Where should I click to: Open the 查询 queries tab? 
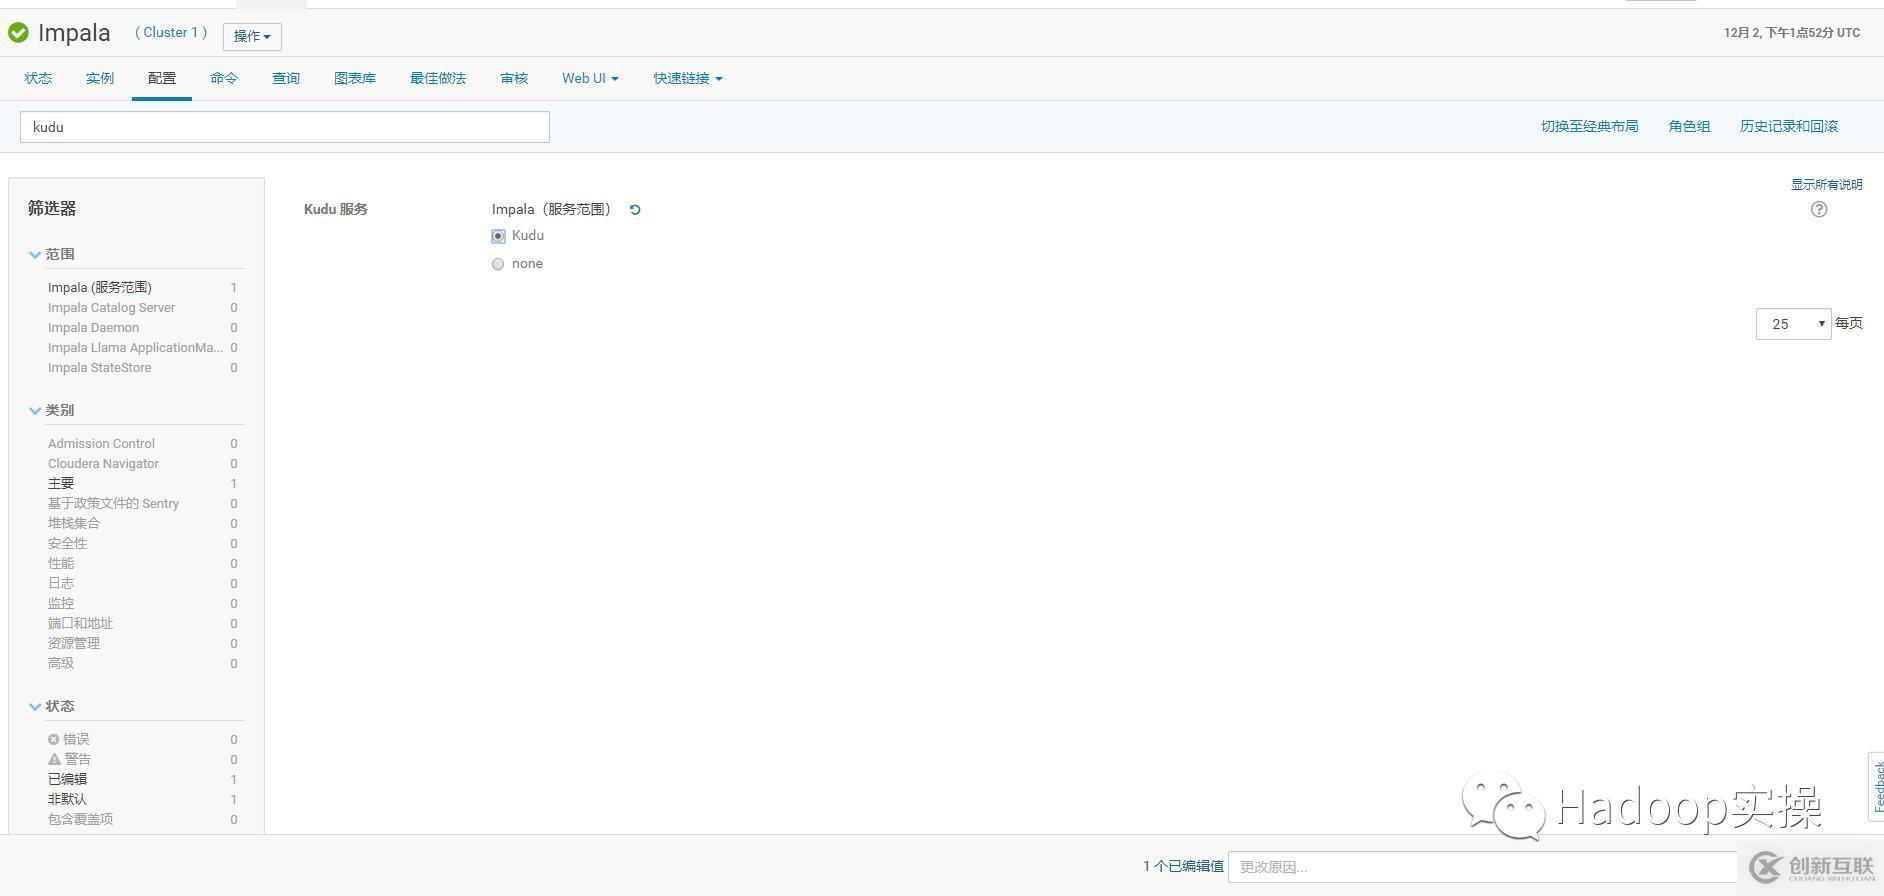point(286,78)
